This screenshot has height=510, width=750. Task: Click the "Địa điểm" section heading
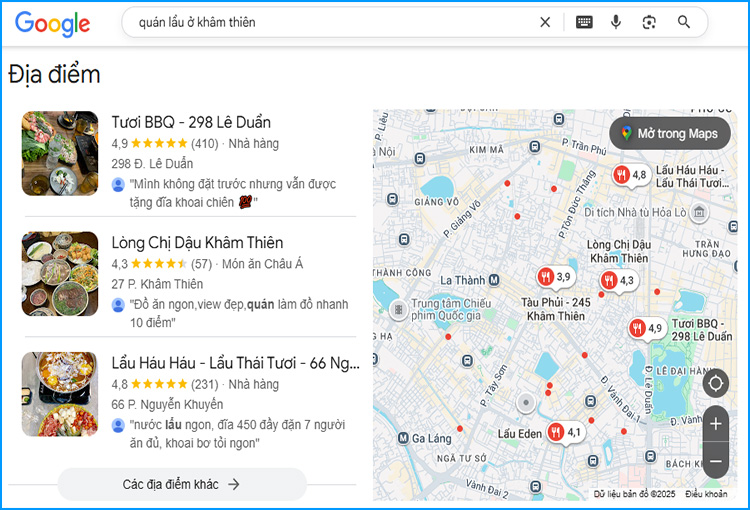point(54,75)
